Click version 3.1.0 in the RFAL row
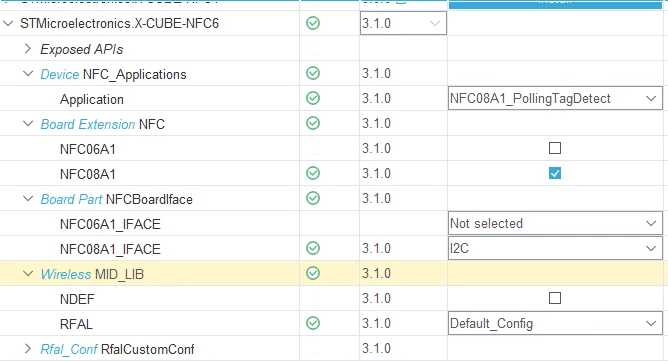The image size is (668, 361). (x=377, y=323)
